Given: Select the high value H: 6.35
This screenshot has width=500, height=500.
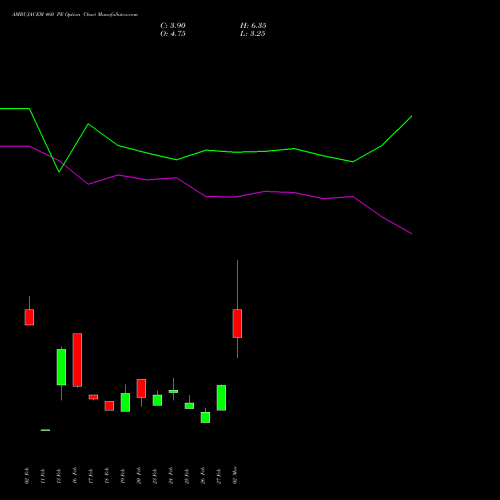Looking at the screenshot, I should (253, 26).
